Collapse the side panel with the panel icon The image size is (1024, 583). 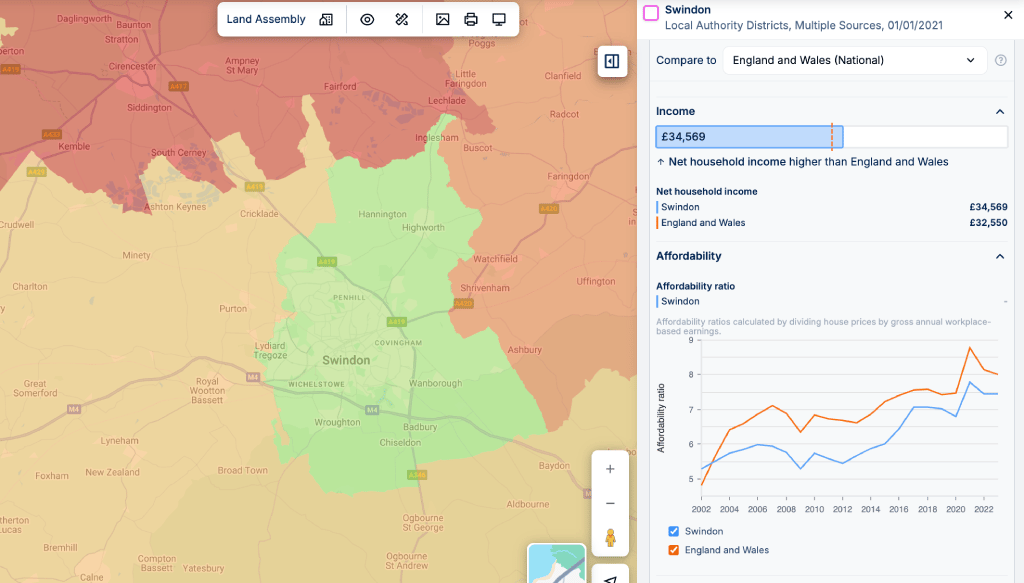(612, 61)
